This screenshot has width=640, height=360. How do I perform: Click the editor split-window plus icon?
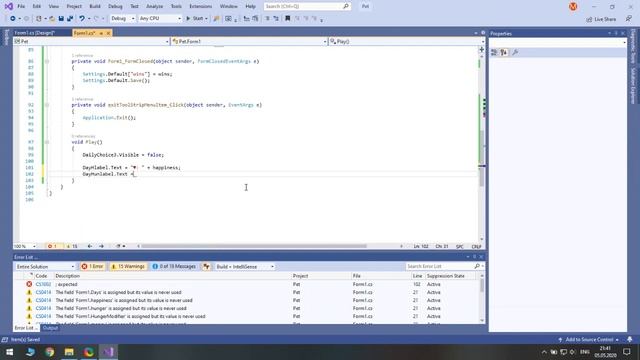click(482, 49)
